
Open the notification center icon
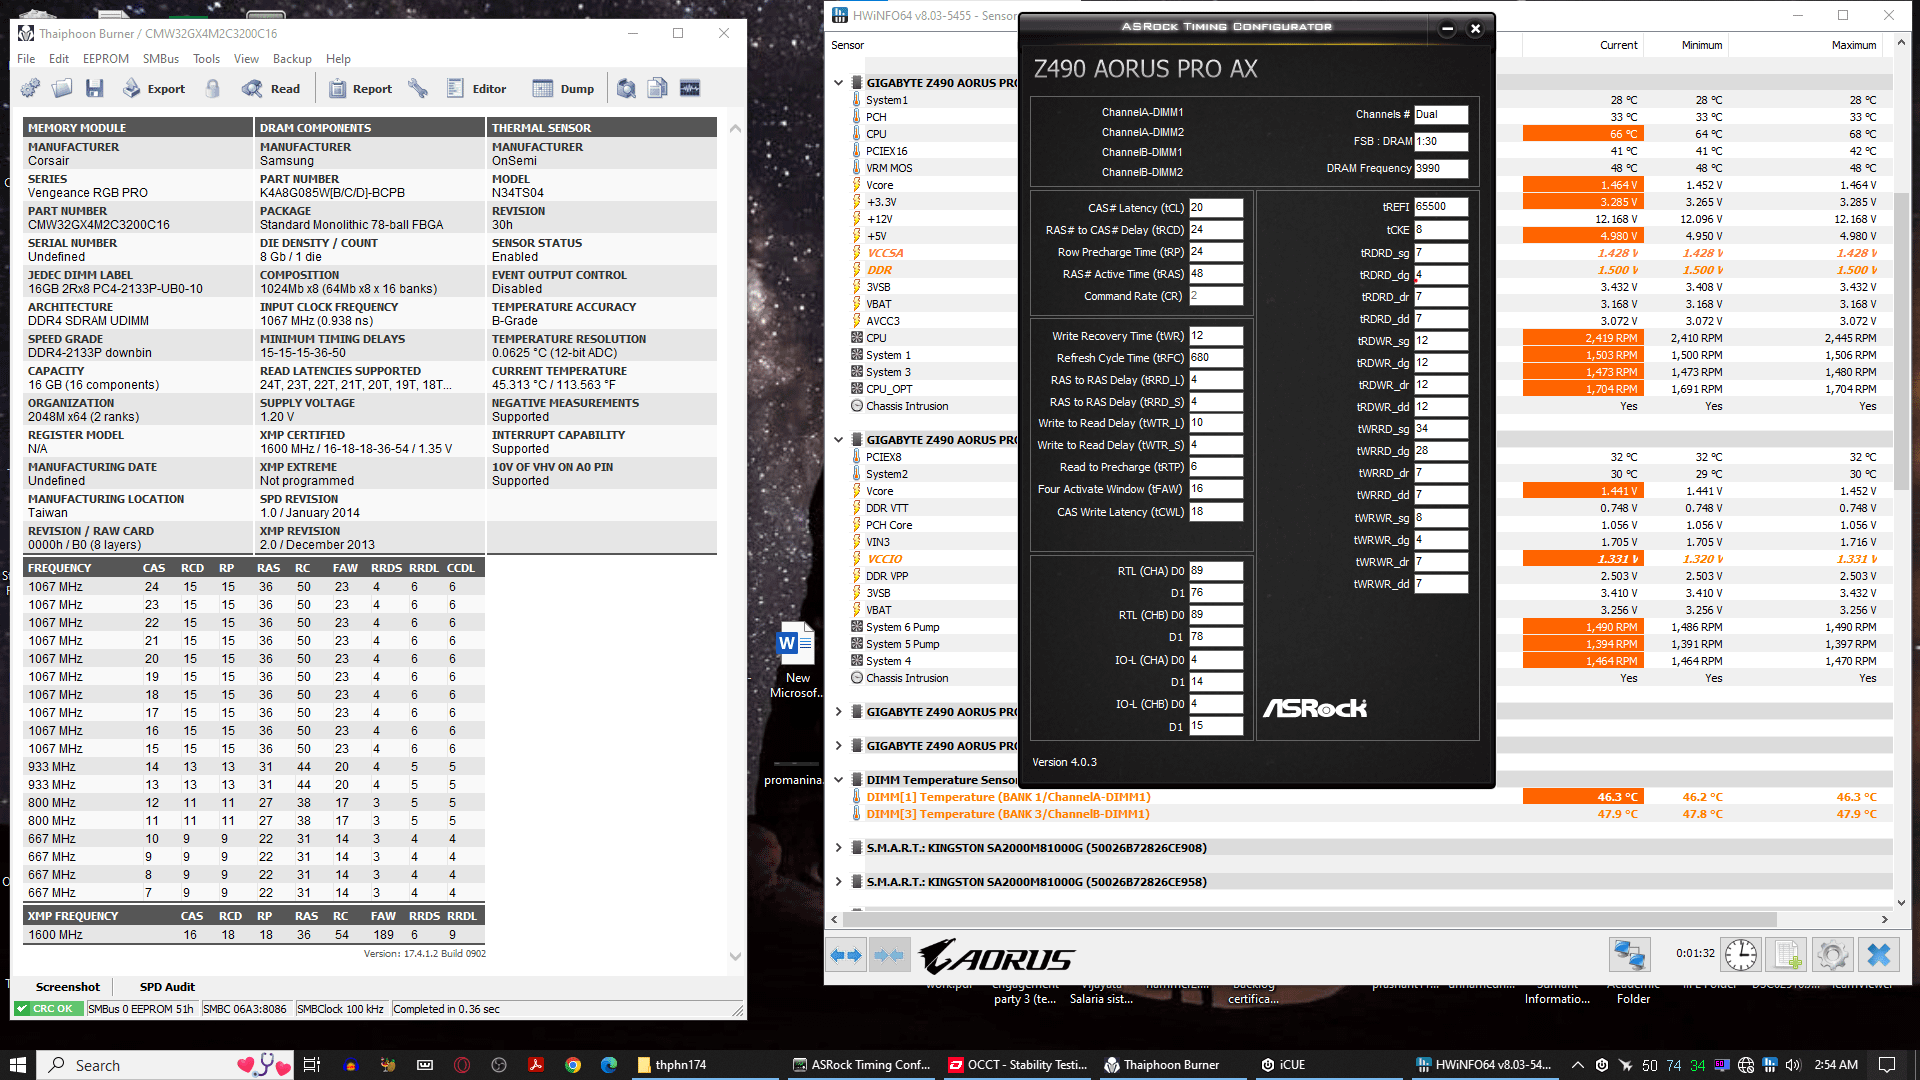click(x=1887, y=1065)
